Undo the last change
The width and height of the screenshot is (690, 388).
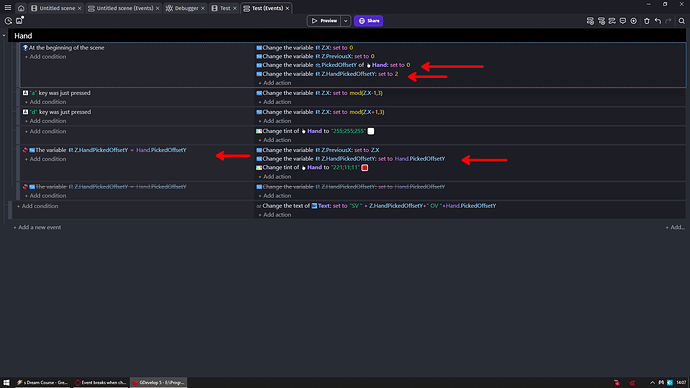[x=657, y=21]
